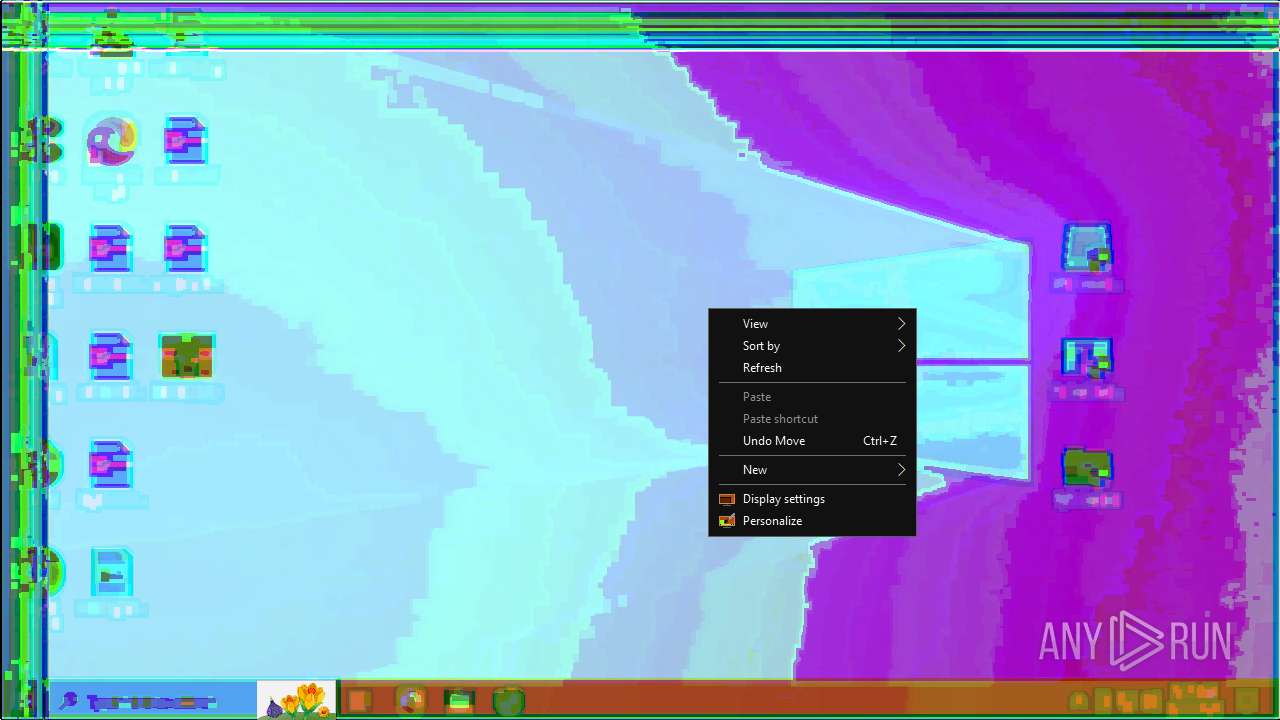
Task: Open Display settings from the menu
Action: [x=811, y=498]
